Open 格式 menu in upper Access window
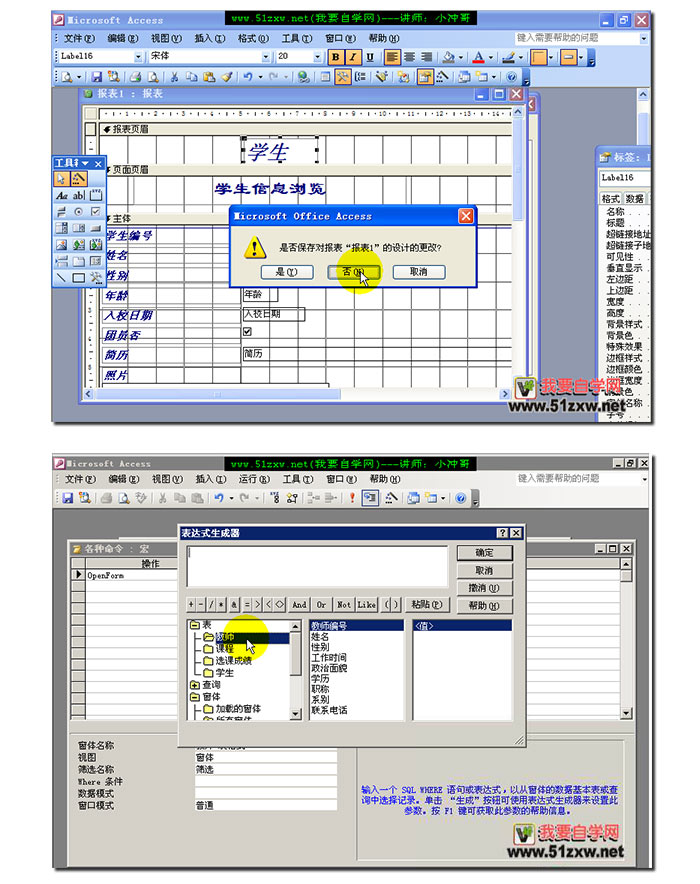 [253, 38]
